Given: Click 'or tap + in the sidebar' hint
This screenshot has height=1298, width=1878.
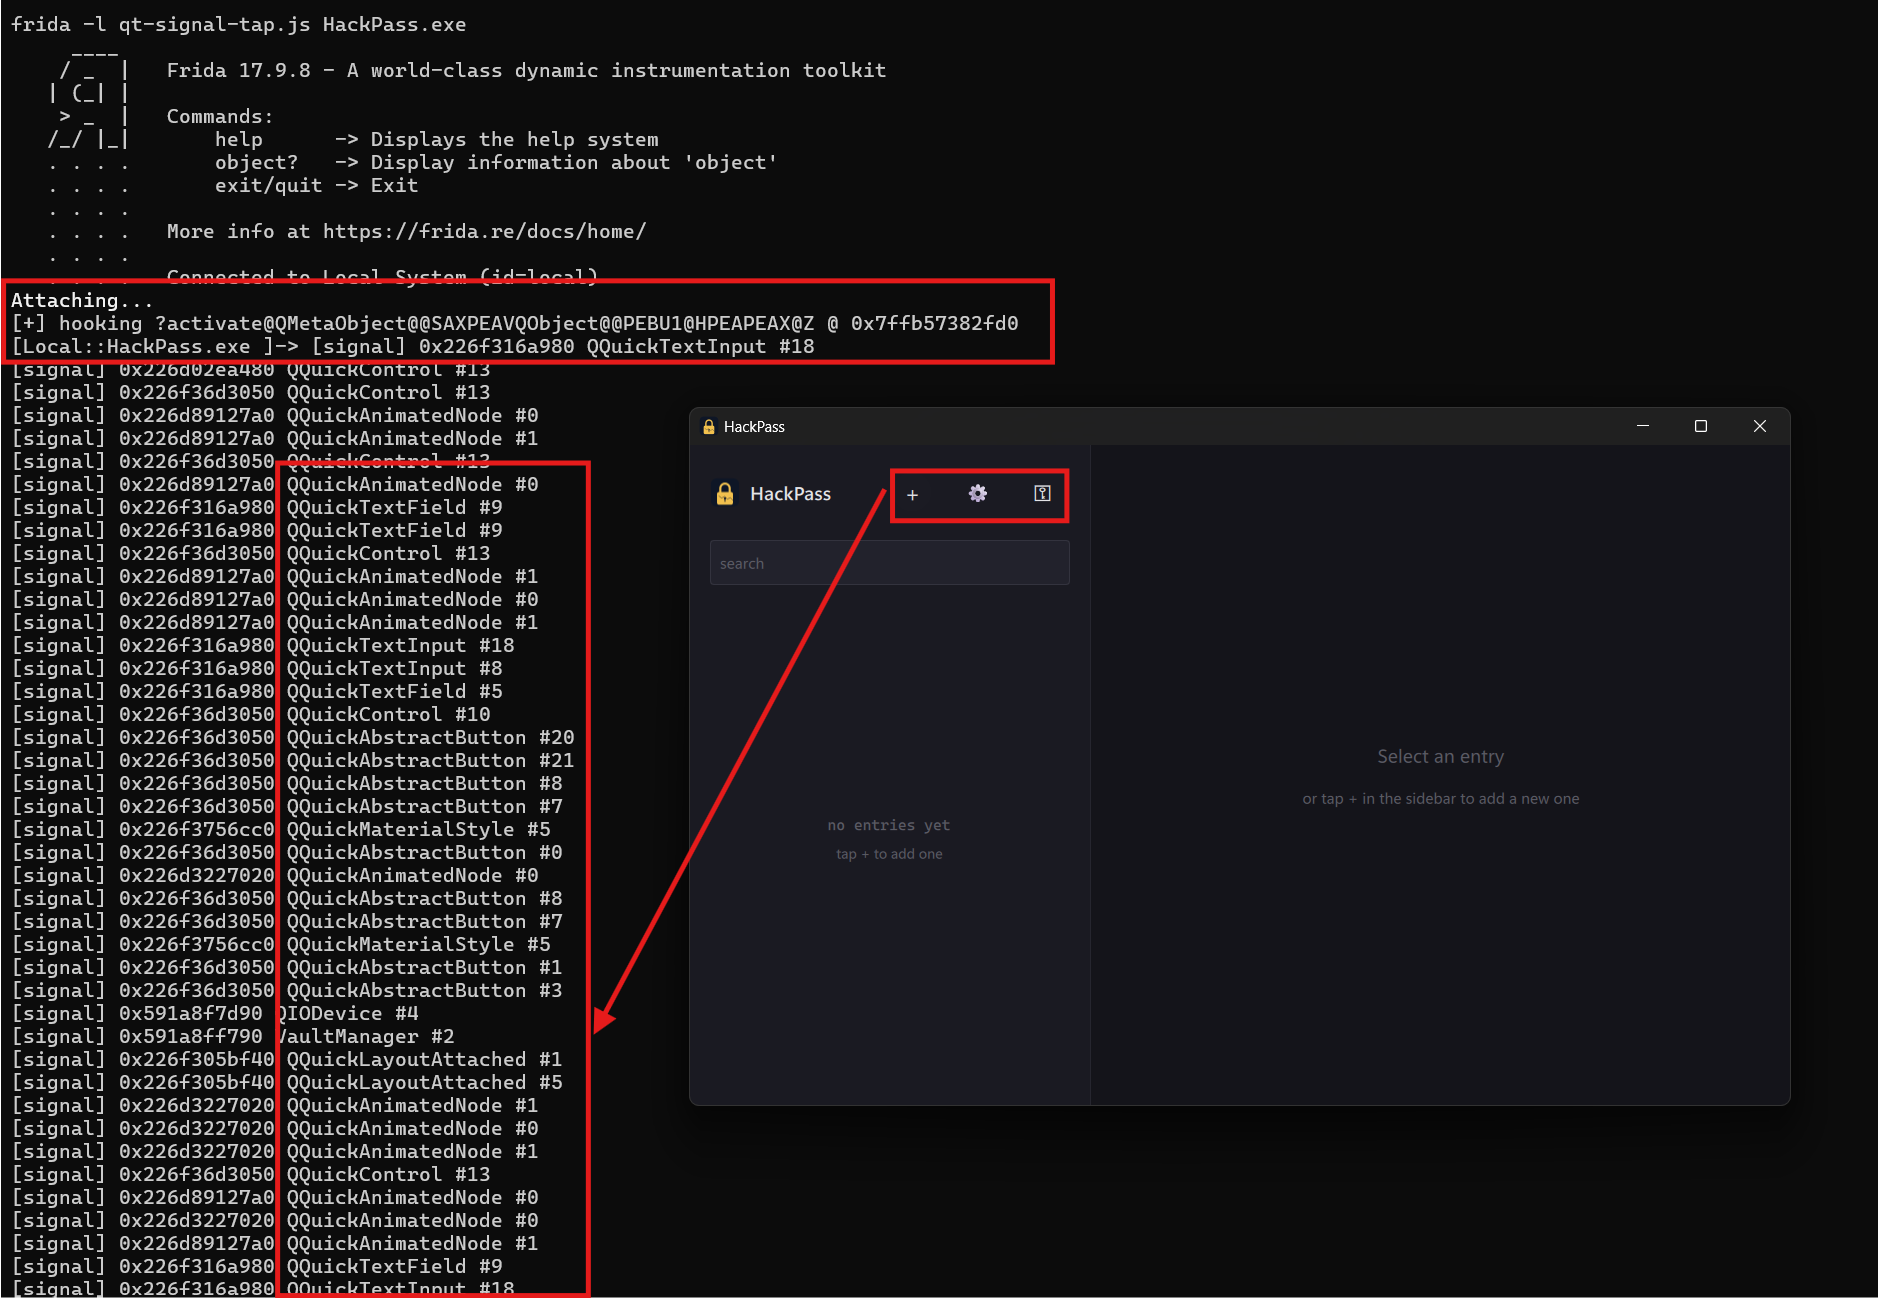Looking at the screenshot, I should tap(1440, 799).
